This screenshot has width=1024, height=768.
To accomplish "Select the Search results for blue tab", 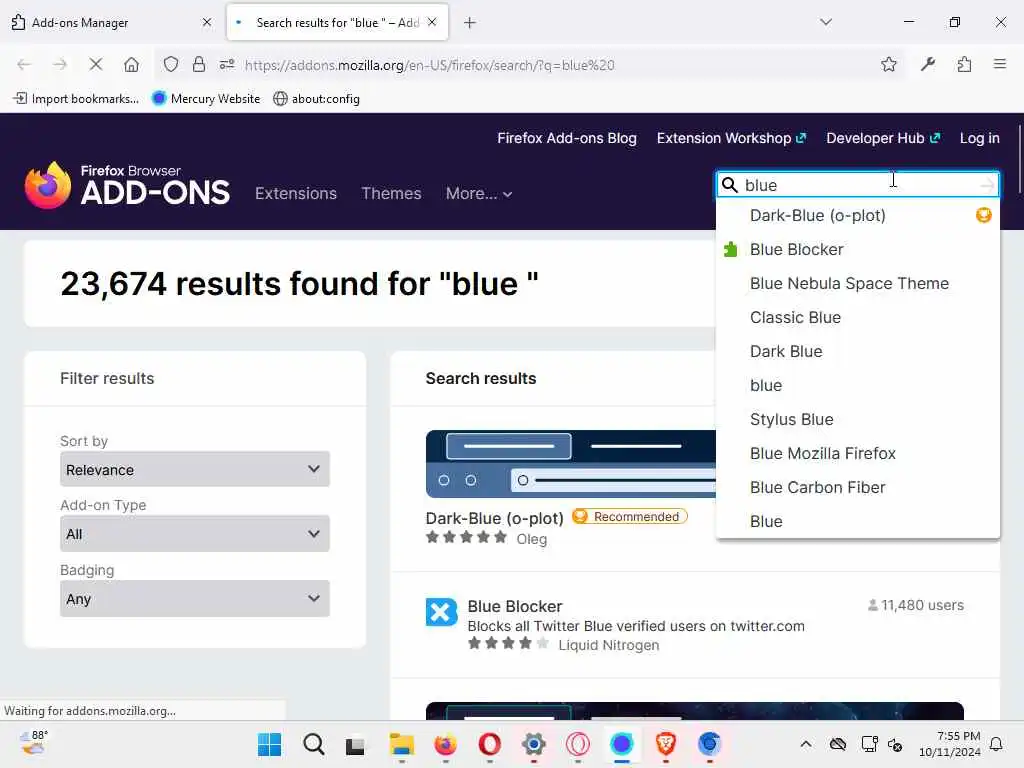I will 337,22.
